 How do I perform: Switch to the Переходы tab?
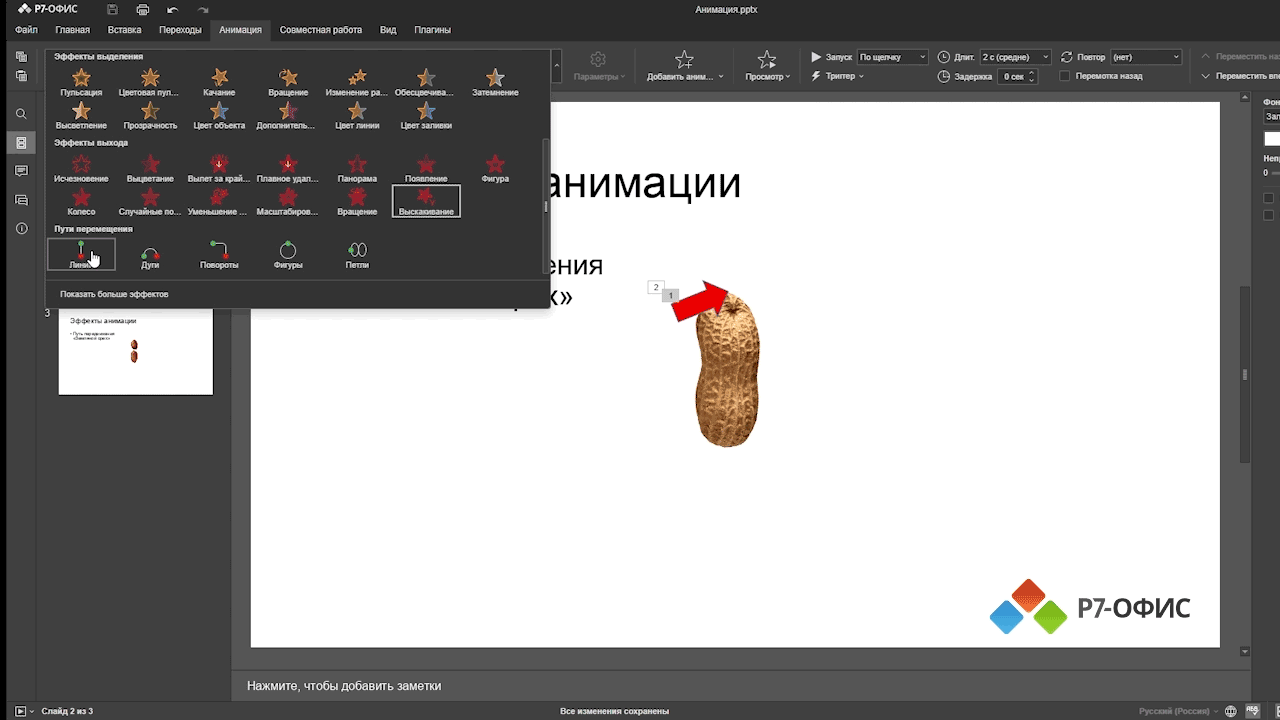180,30
